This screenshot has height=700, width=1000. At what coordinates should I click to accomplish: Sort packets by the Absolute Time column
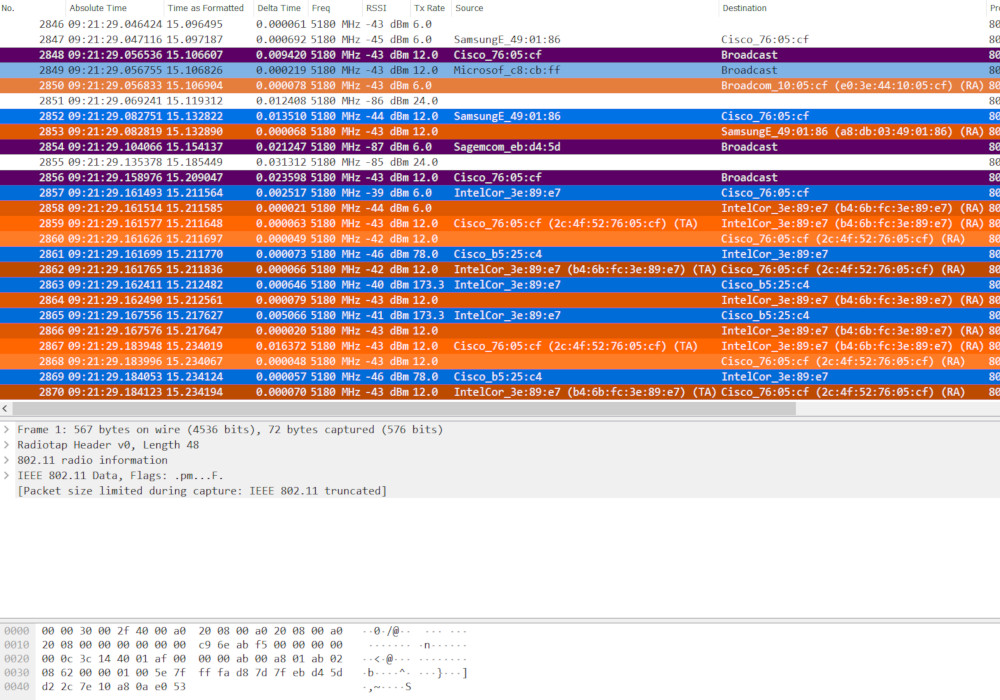click(x=97, y=8)
